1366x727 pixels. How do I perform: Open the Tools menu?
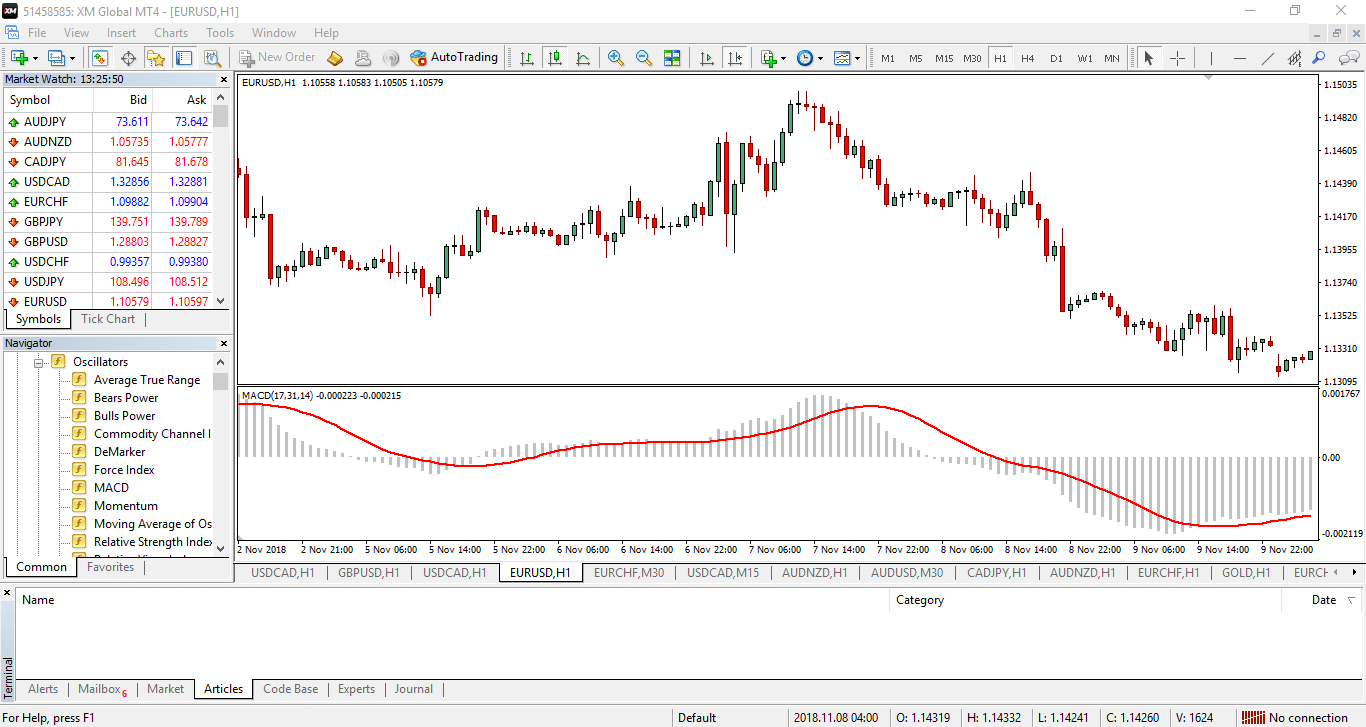click(x=220, y=33)
